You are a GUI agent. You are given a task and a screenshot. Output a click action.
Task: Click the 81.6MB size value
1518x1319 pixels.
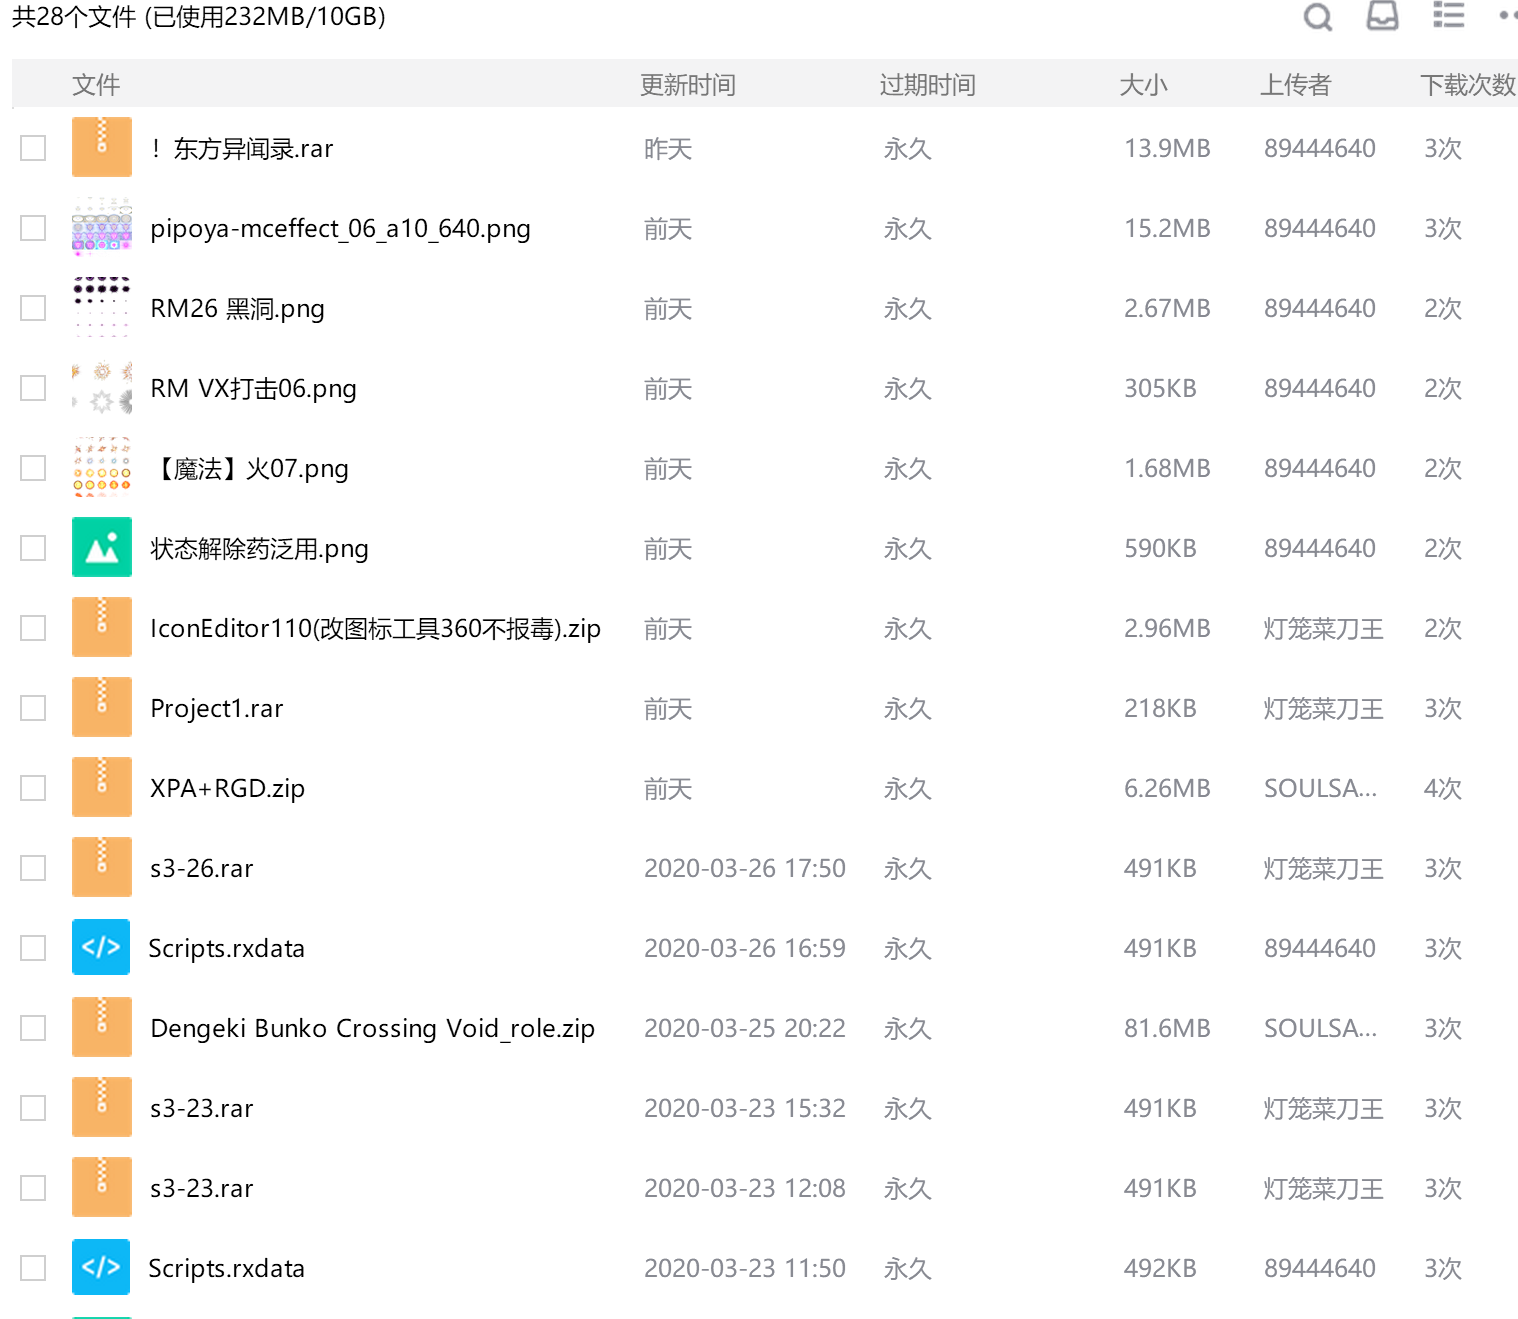click(x=1167, y=1028)
